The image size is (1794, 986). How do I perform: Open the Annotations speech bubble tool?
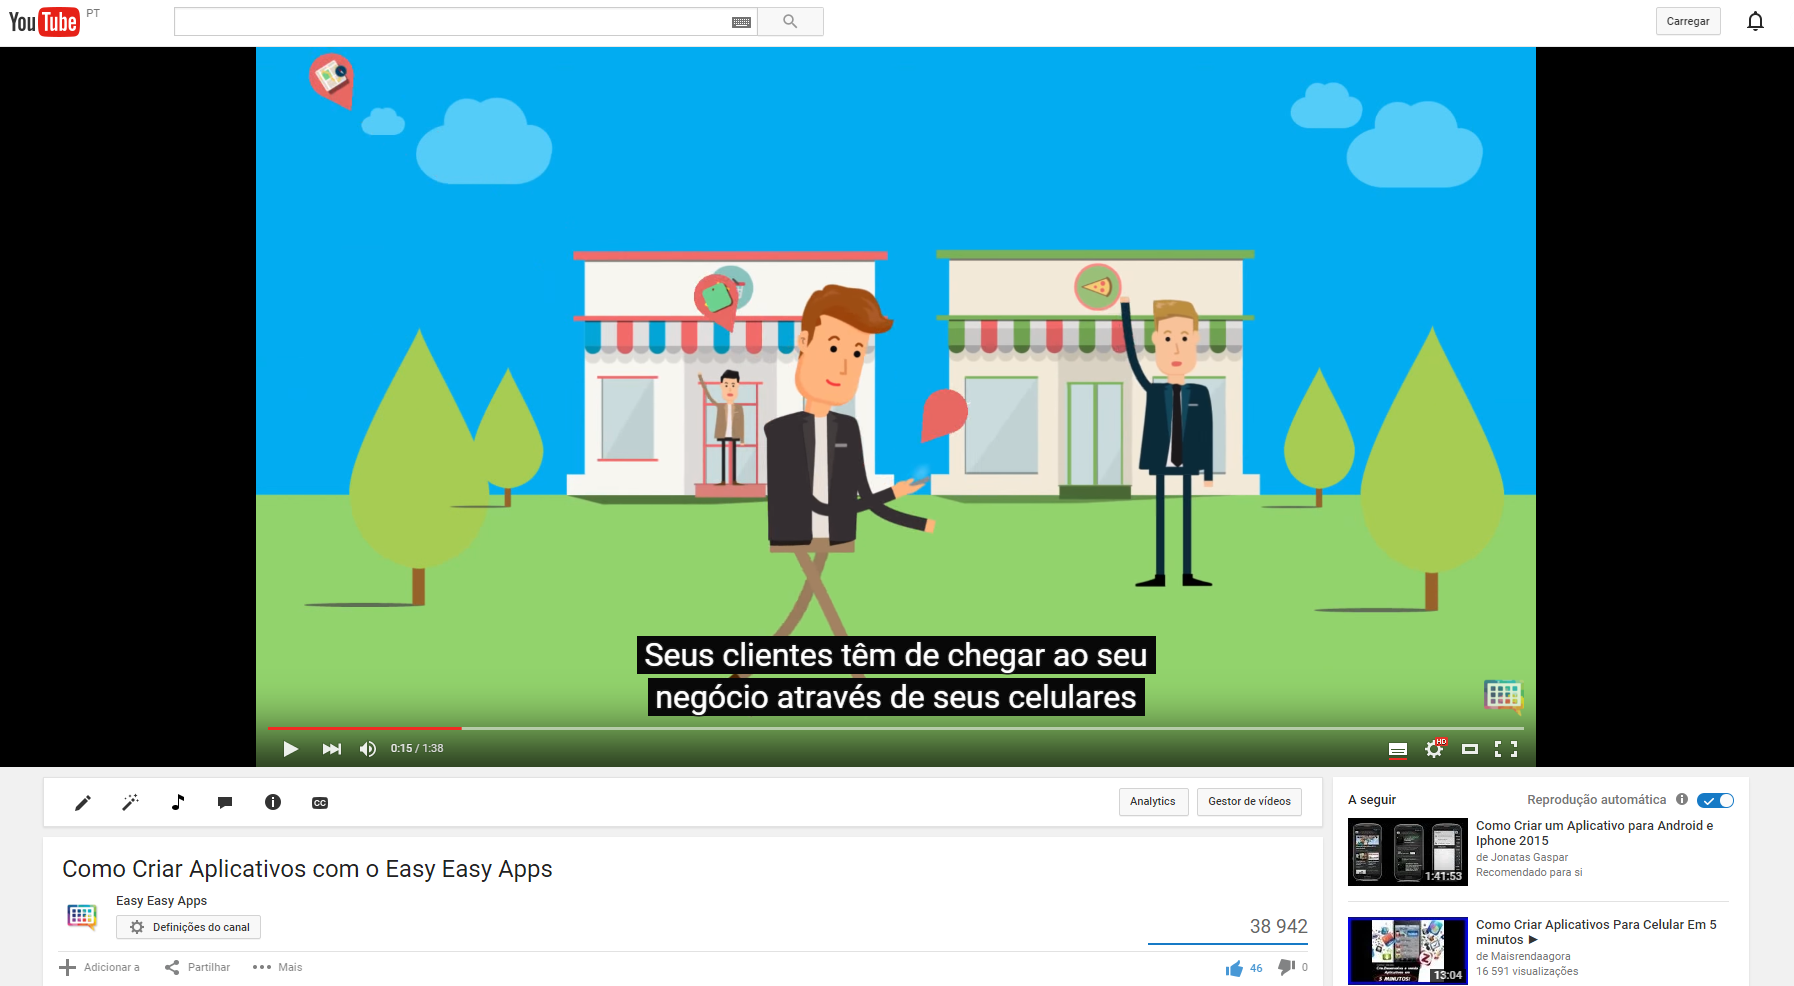[x=225, y=802]
